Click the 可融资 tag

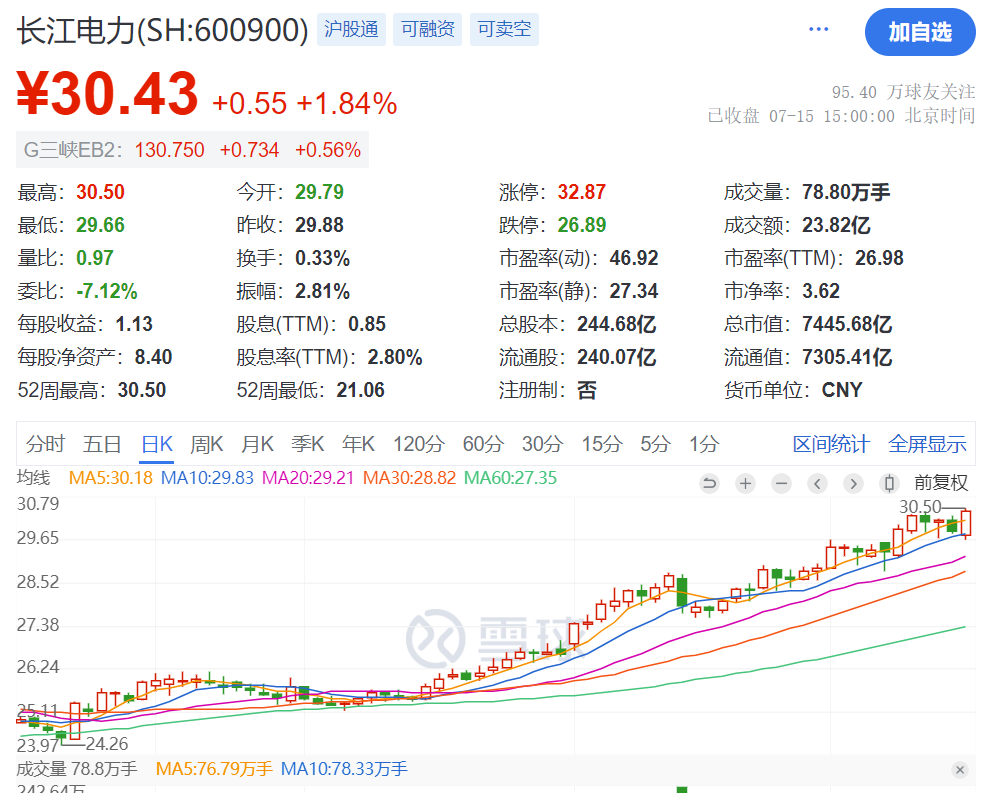pyautogui.click(x=427, y=29)
